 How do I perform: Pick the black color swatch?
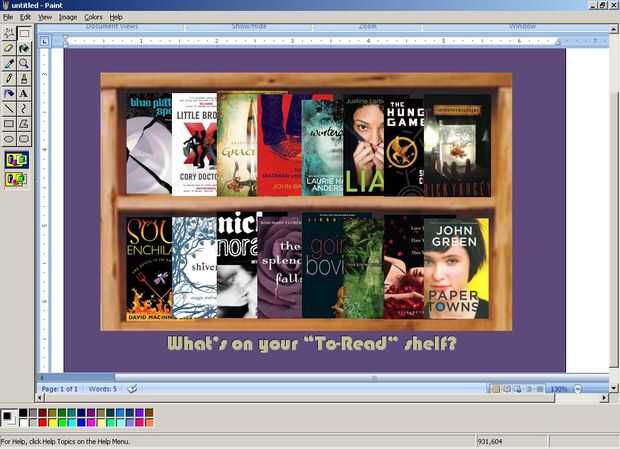click(x=23, y=412)
